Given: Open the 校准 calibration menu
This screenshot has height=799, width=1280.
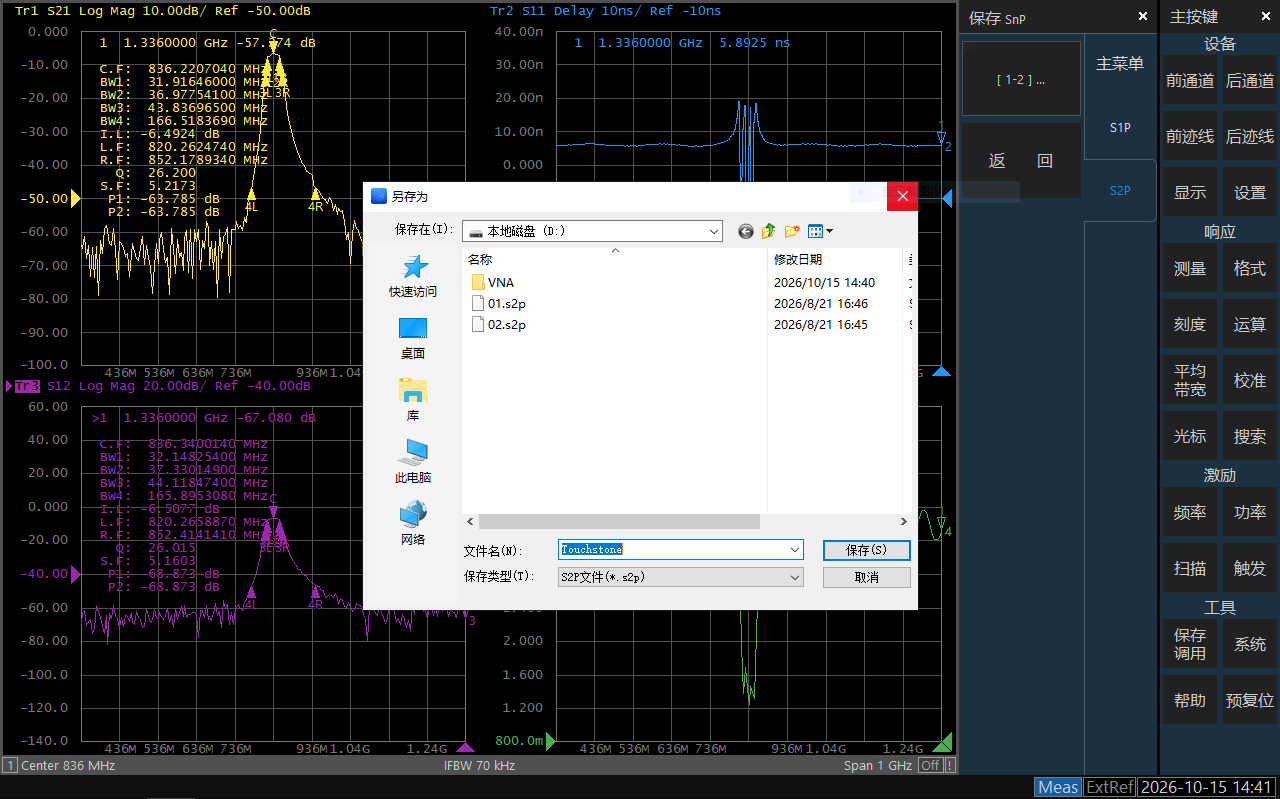Looking at the screenshot, I should (1250, 381).
